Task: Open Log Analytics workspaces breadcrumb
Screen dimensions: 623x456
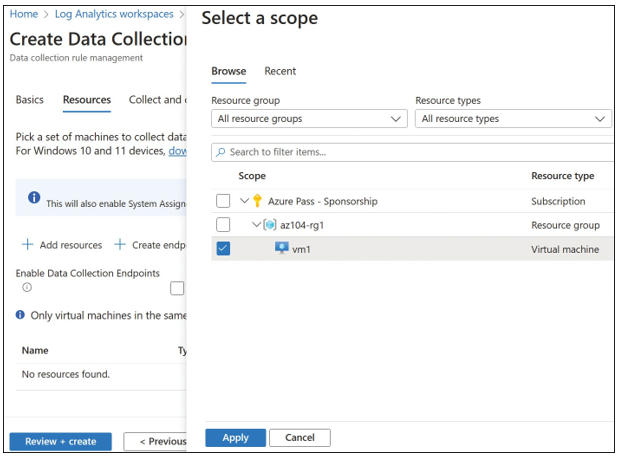Action: [114, 14]
